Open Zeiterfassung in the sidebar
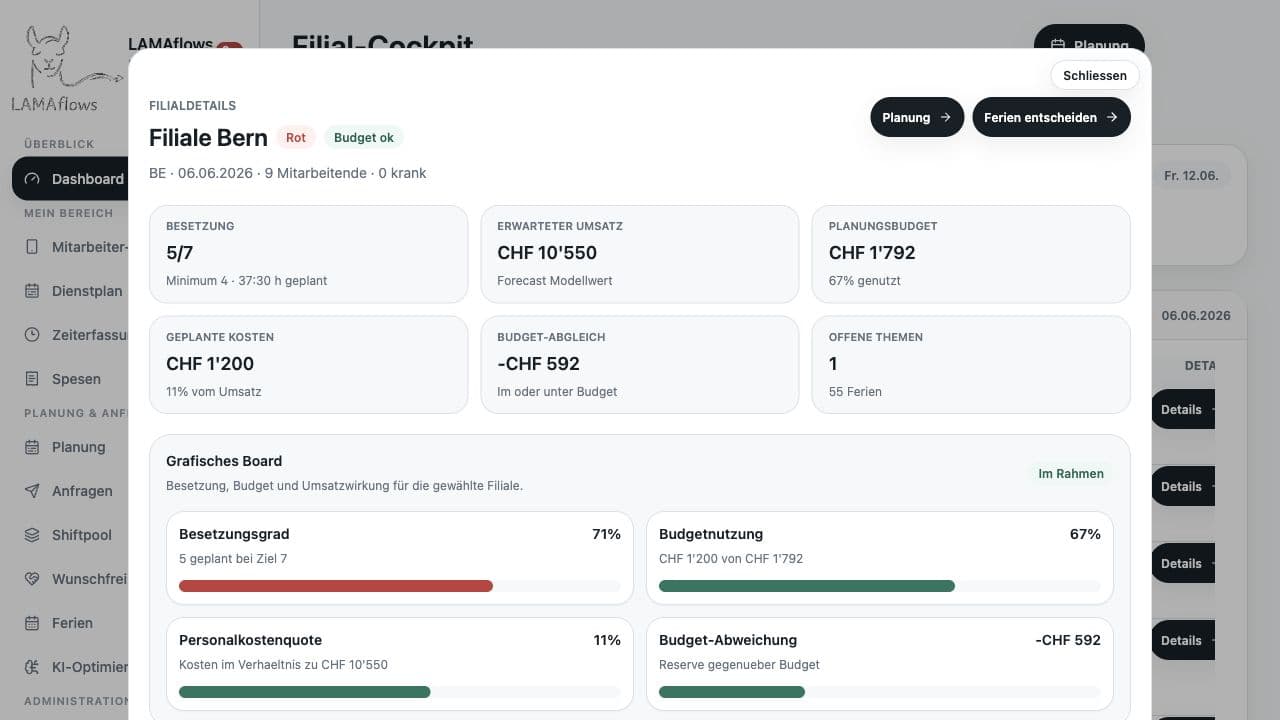Viewport: 1280px width, 720px height. coord(71,335)
